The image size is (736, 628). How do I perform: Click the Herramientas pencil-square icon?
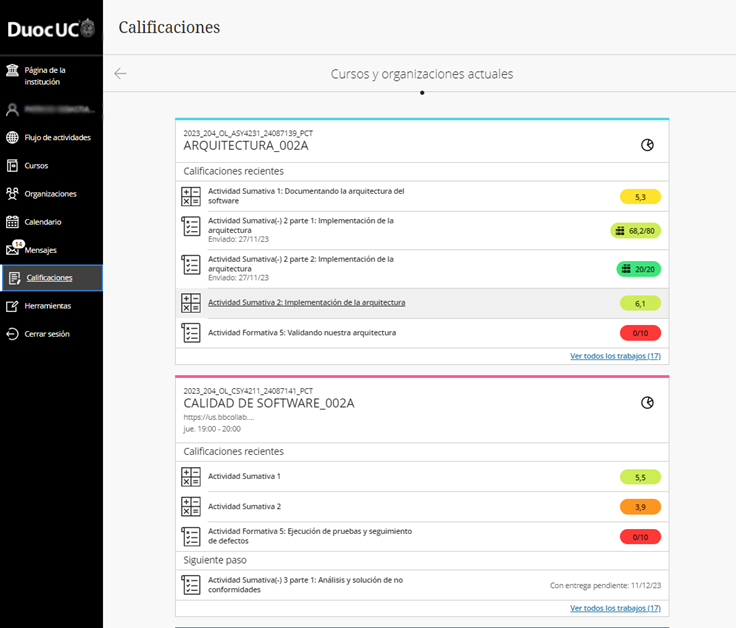coord(12,306)
